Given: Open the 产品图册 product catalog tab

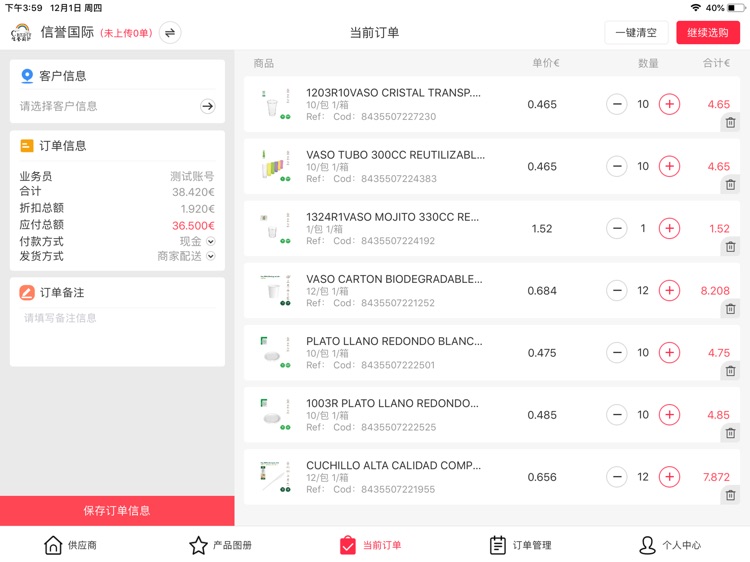Looking at the screenshot, I should pyautogui.click(x=221, y=545).
